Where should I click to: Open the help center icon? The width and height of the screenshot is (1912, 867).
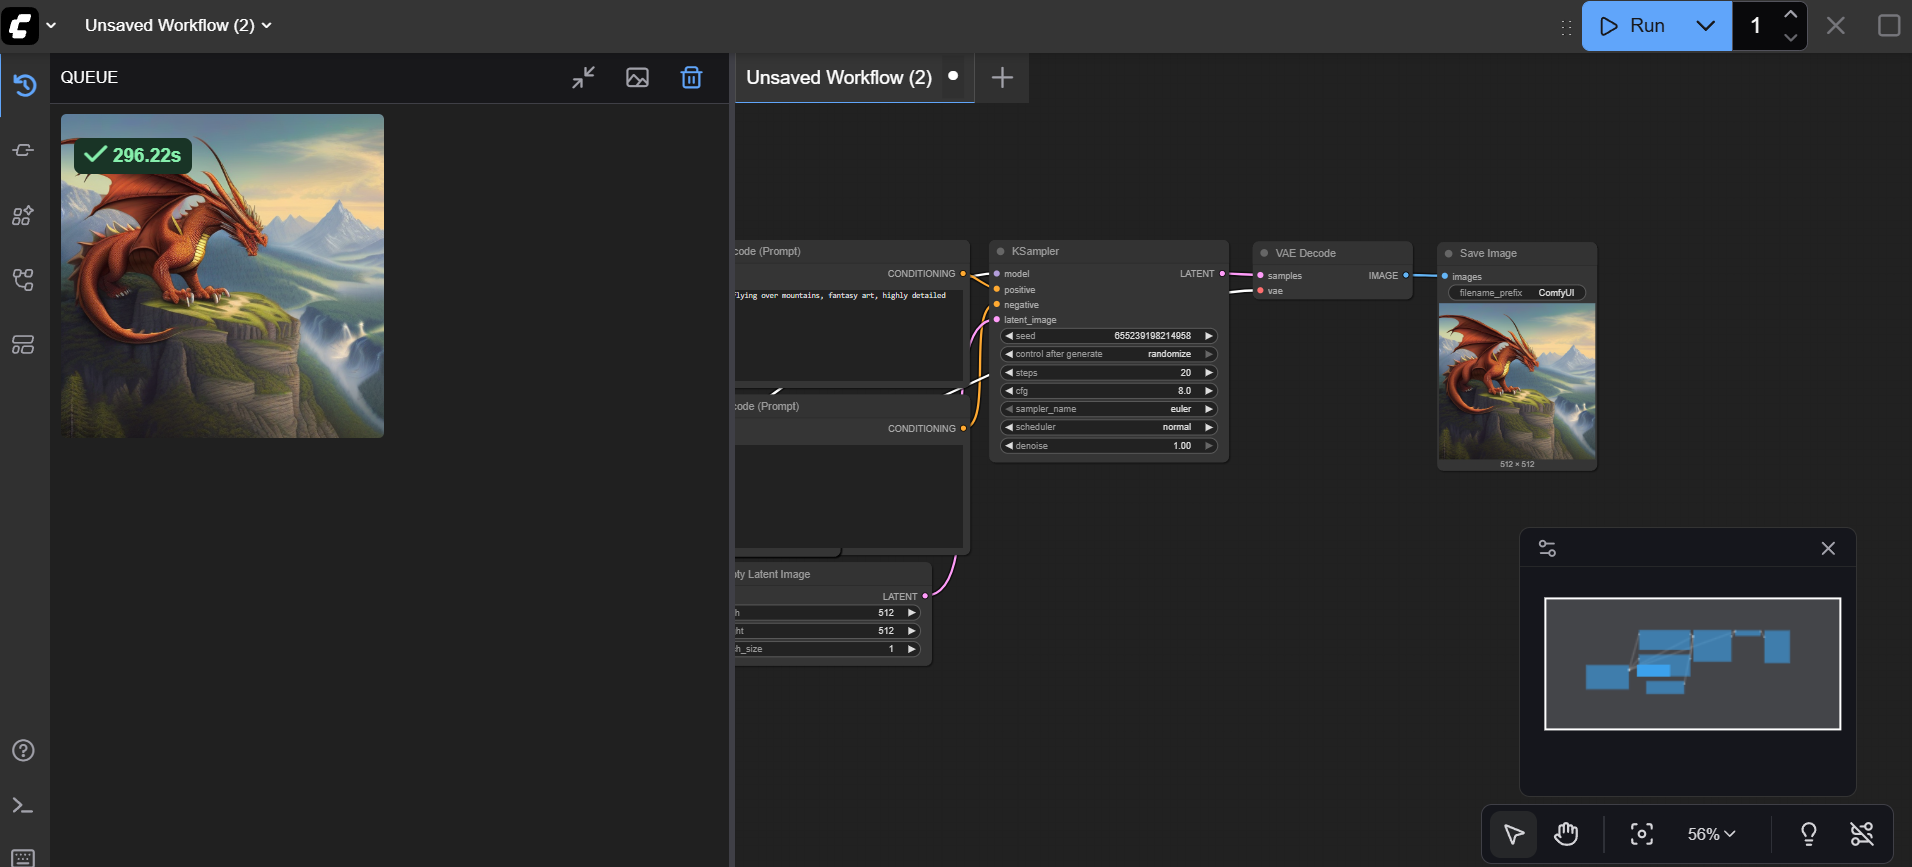[x=23, y=751]
